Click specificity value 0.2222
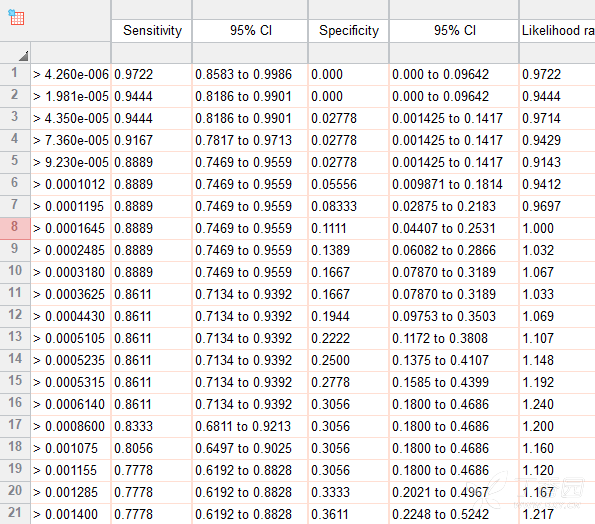This screenshot has height=524, width=595. [x=349, y=338]
